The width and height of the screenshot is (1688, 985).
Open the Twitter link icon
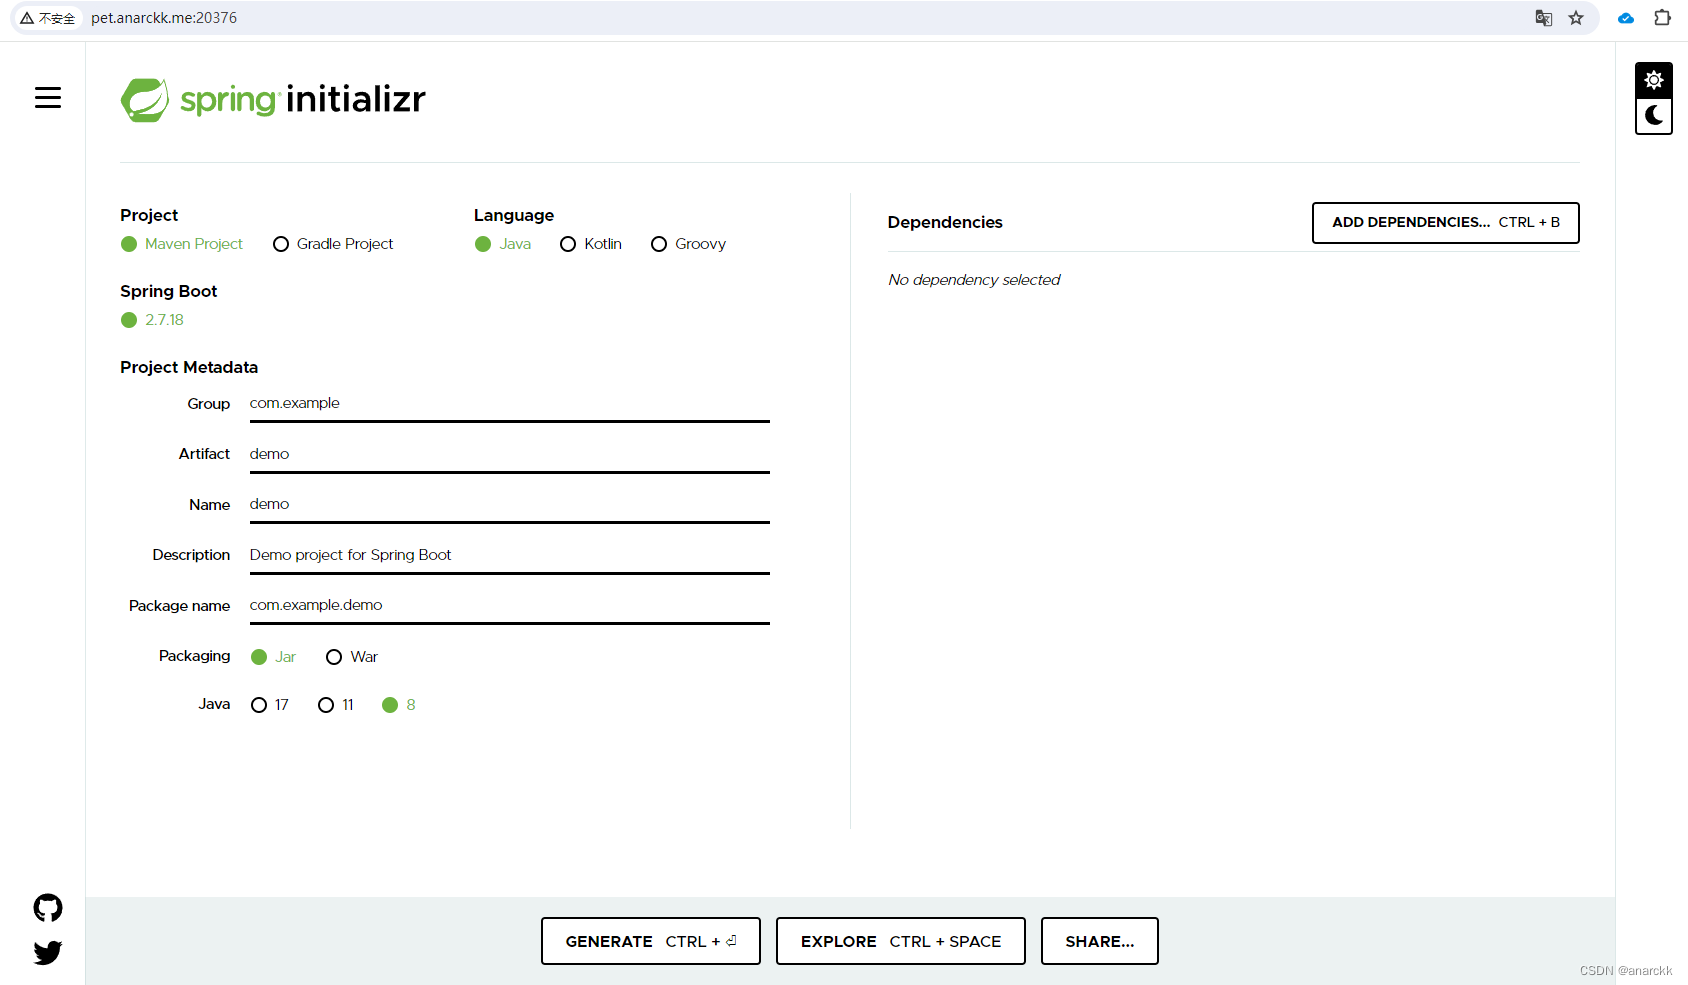(x=48, y=952)
